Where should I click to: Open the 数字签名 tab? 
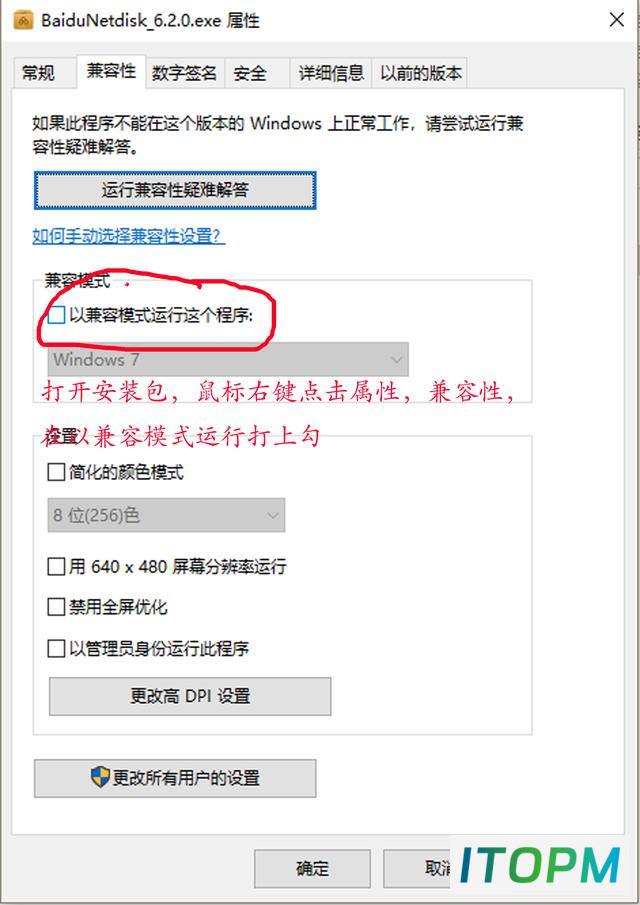click(184, 73)
